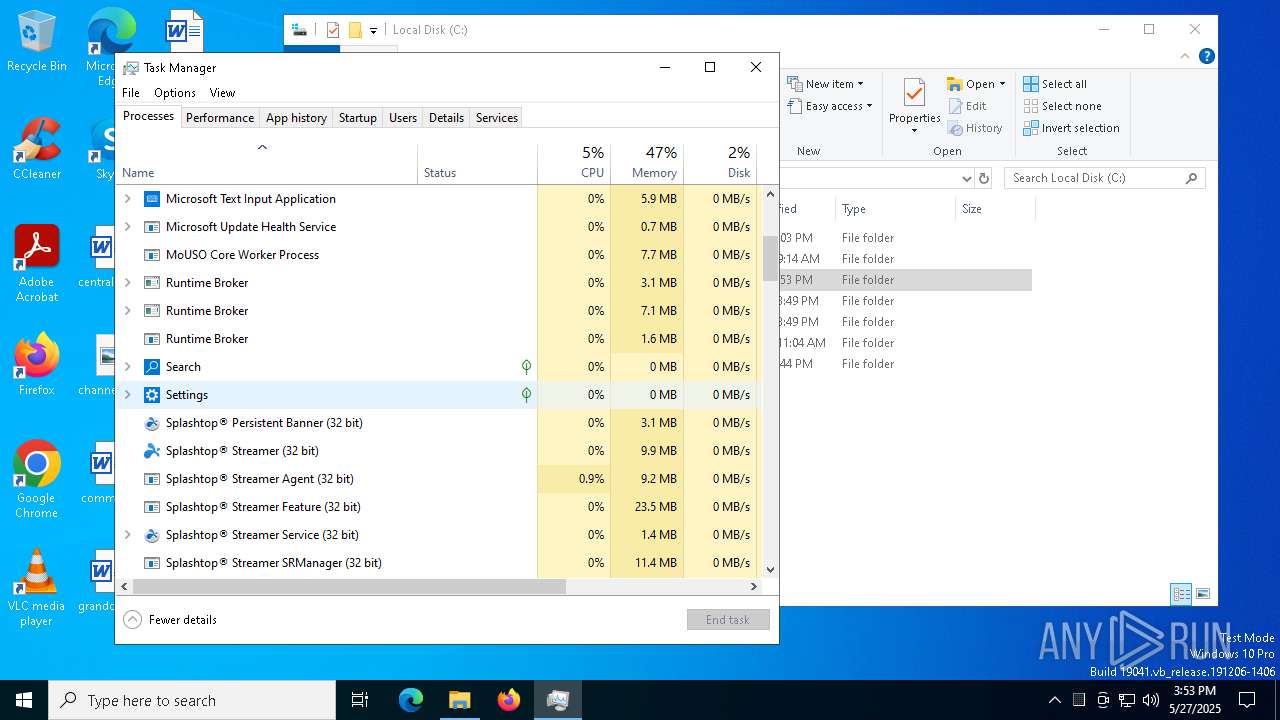Open Firefox from the taskbar

(508, 700)
